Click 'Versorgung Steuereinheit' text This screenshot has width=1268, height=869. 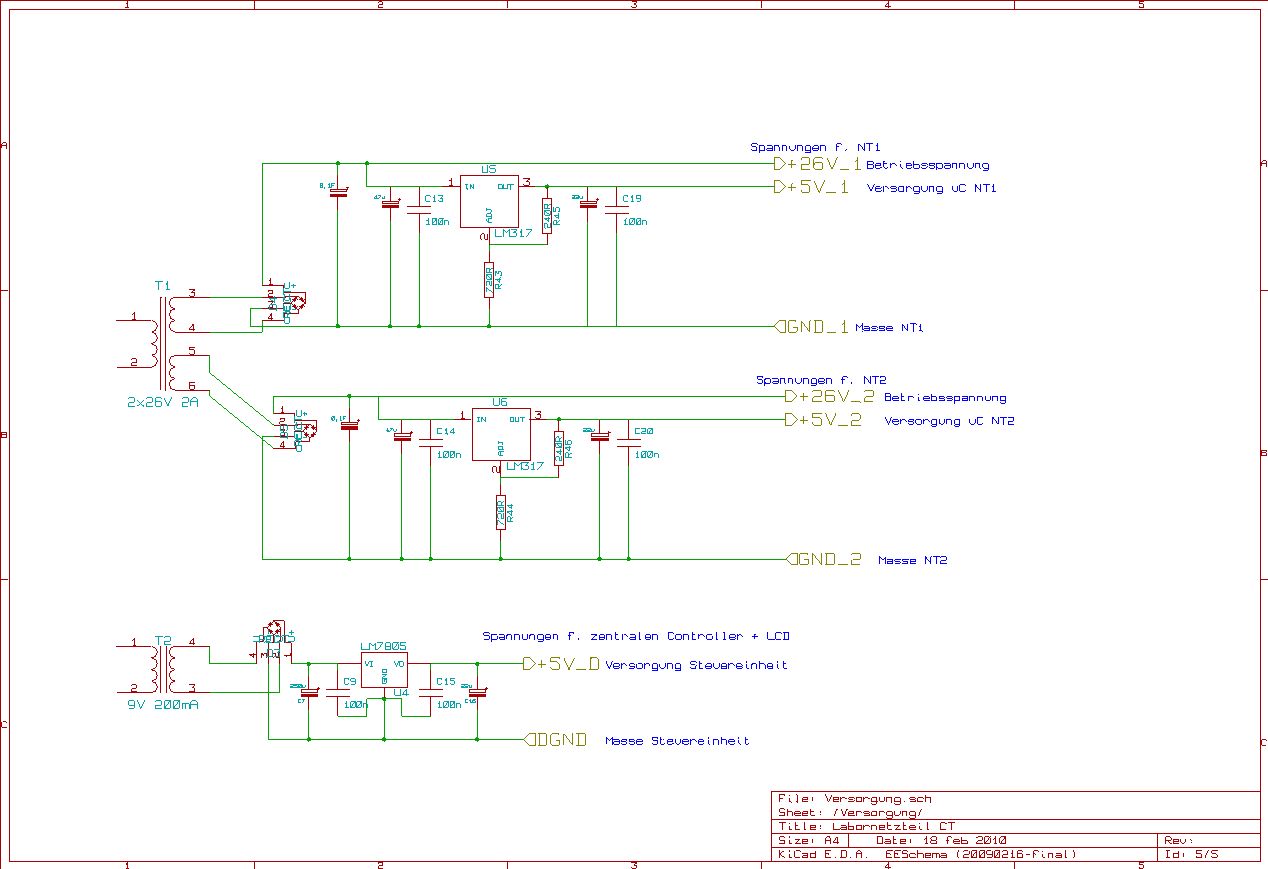click(696, 665)
